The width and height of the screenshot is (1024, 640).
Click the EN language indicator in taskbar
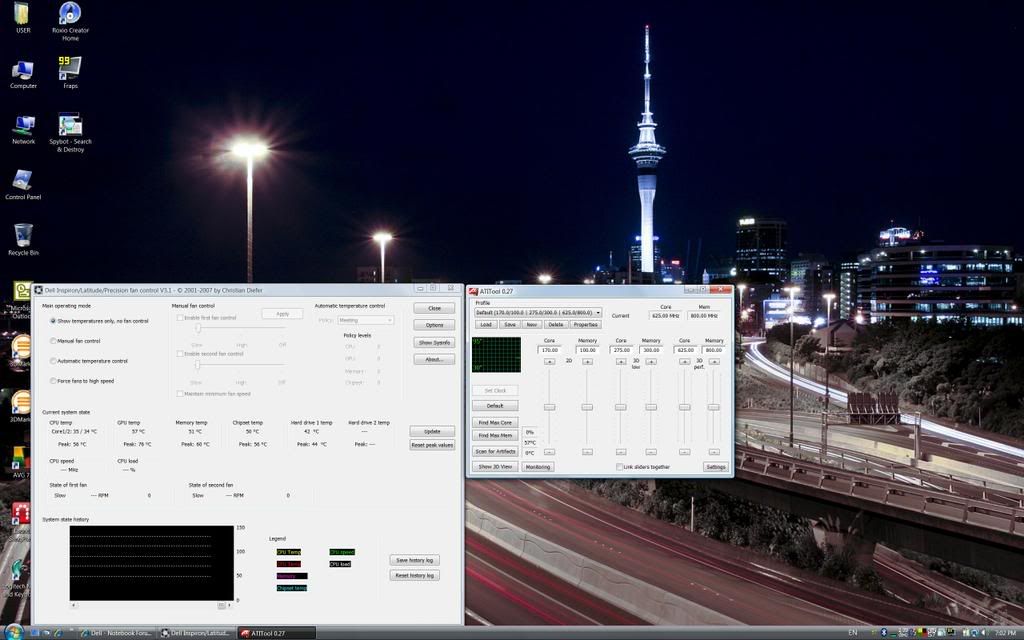coord(852,633)
